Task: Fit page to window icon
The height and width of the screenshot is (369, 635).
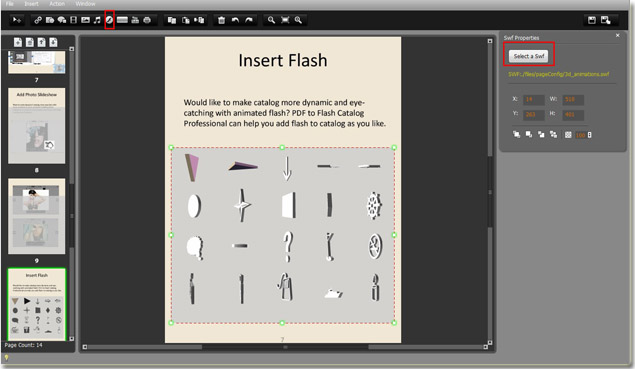Action: [285, 20]
